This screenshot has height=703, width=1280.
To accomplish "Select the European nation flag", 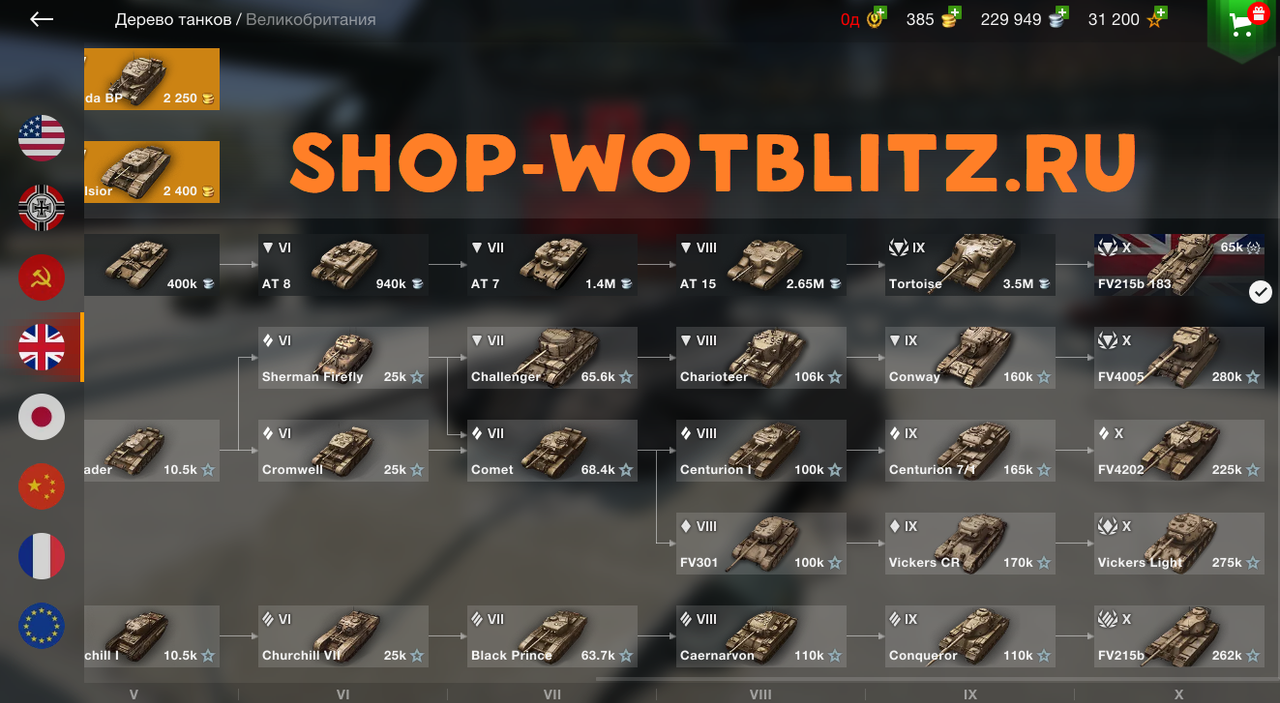I will tap(41, 626).
